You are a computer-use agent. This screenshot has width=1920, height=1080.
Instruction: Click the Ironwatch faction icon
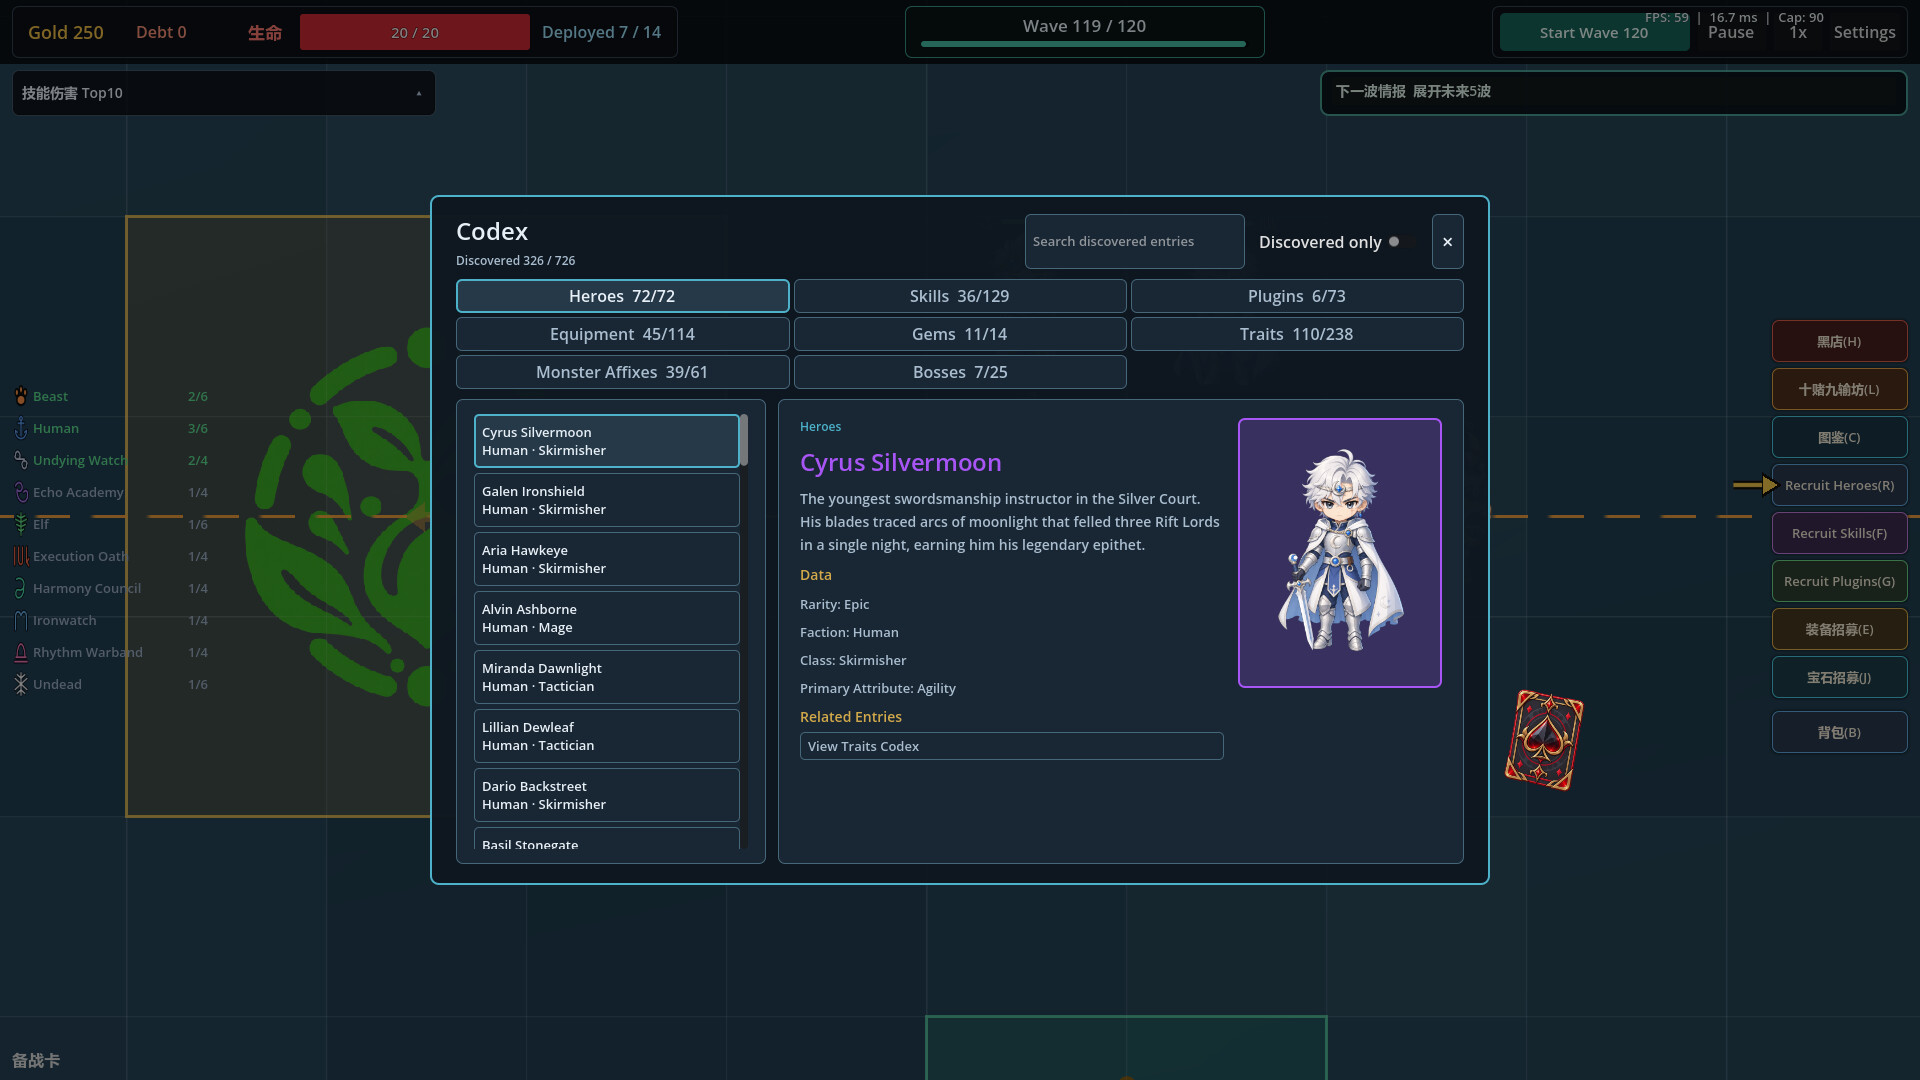point(21,620)
